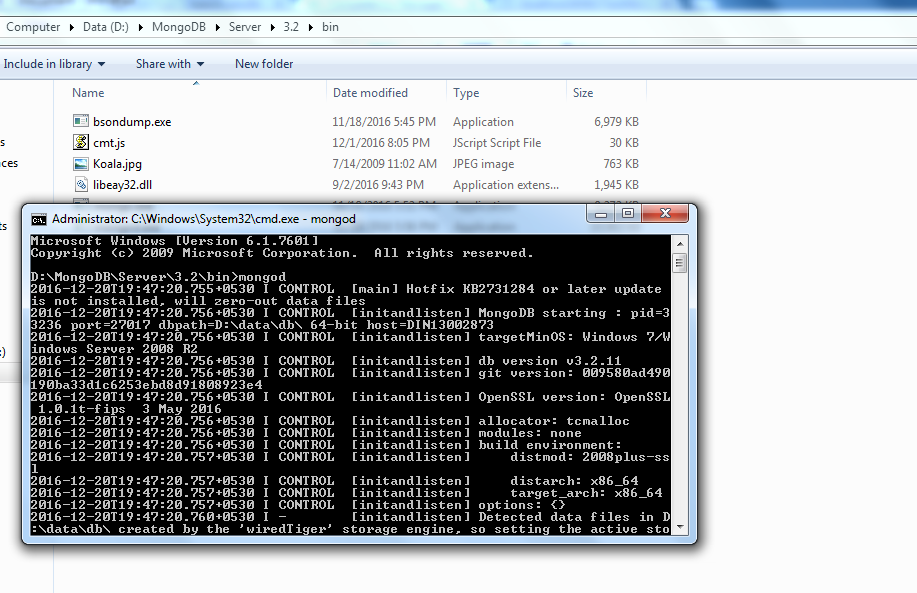Click the 'New folder' button
This screenshot has width=917, height=593.
264,64
